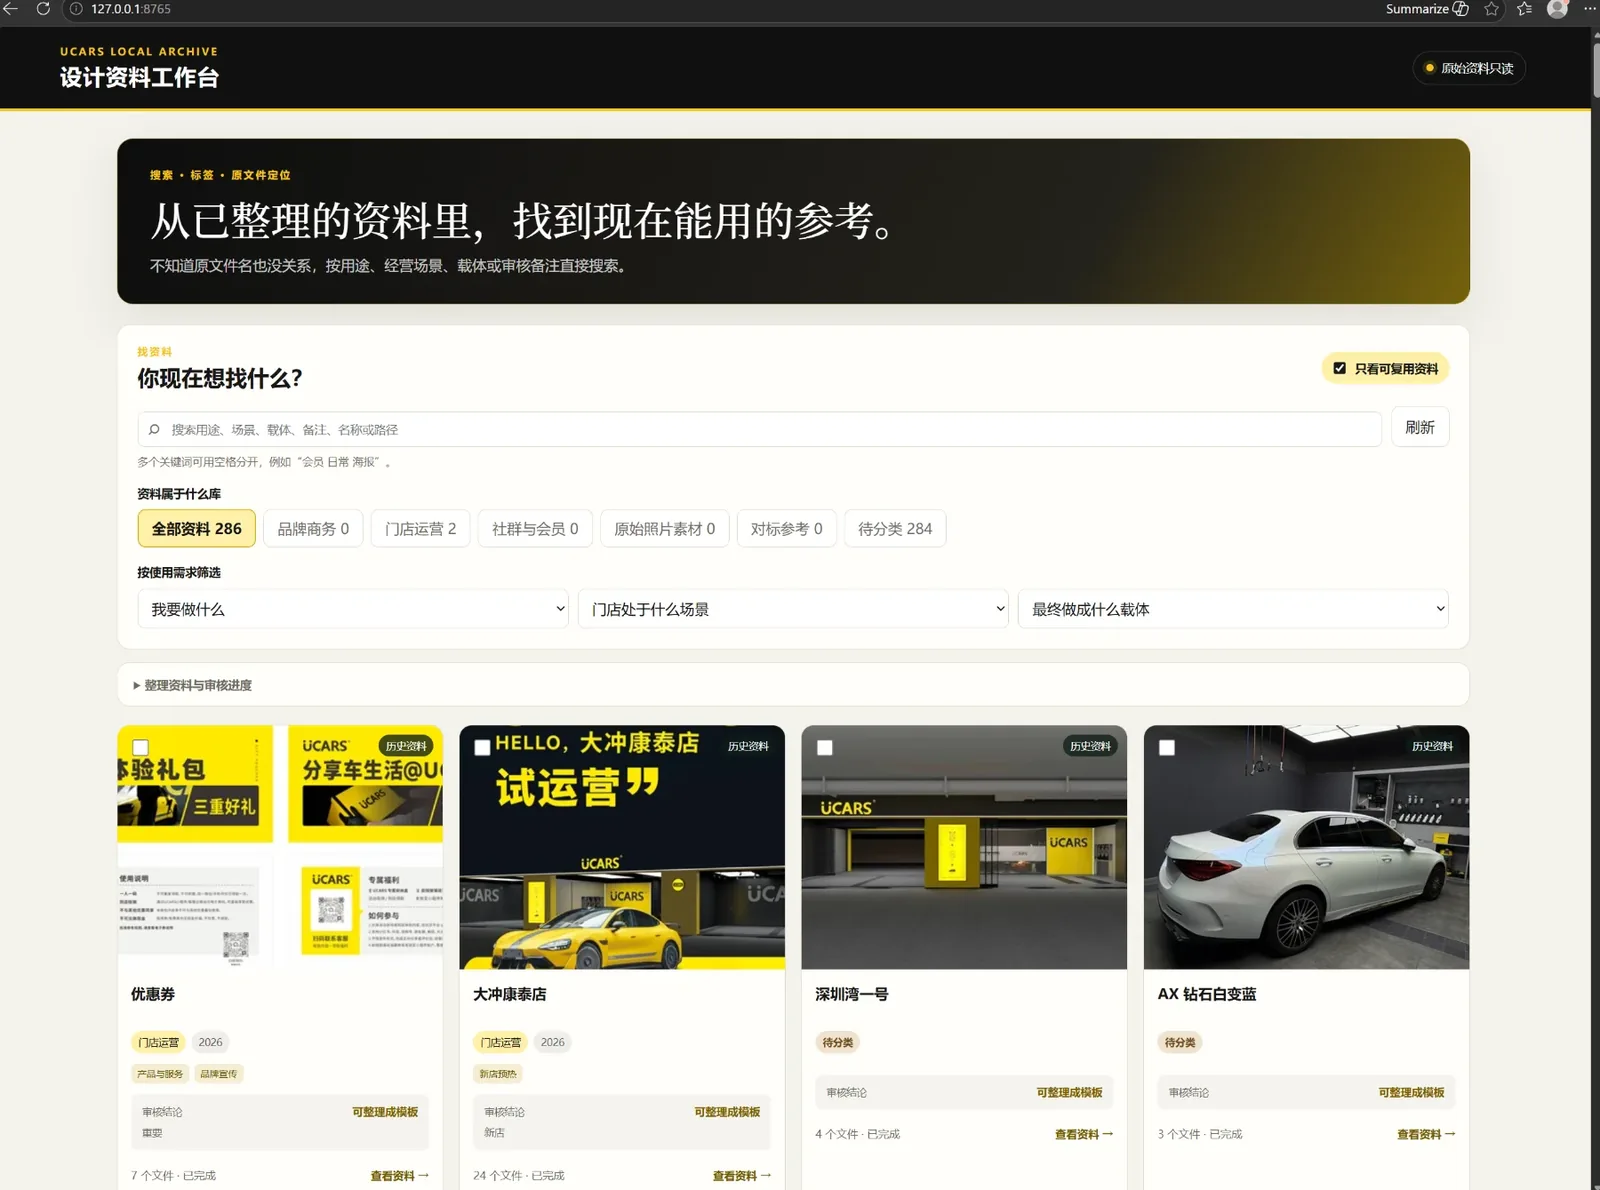The image size is (1600, 1190).
Task: Click the Summarize button in browser toolbar
Action: [1426, 9]
